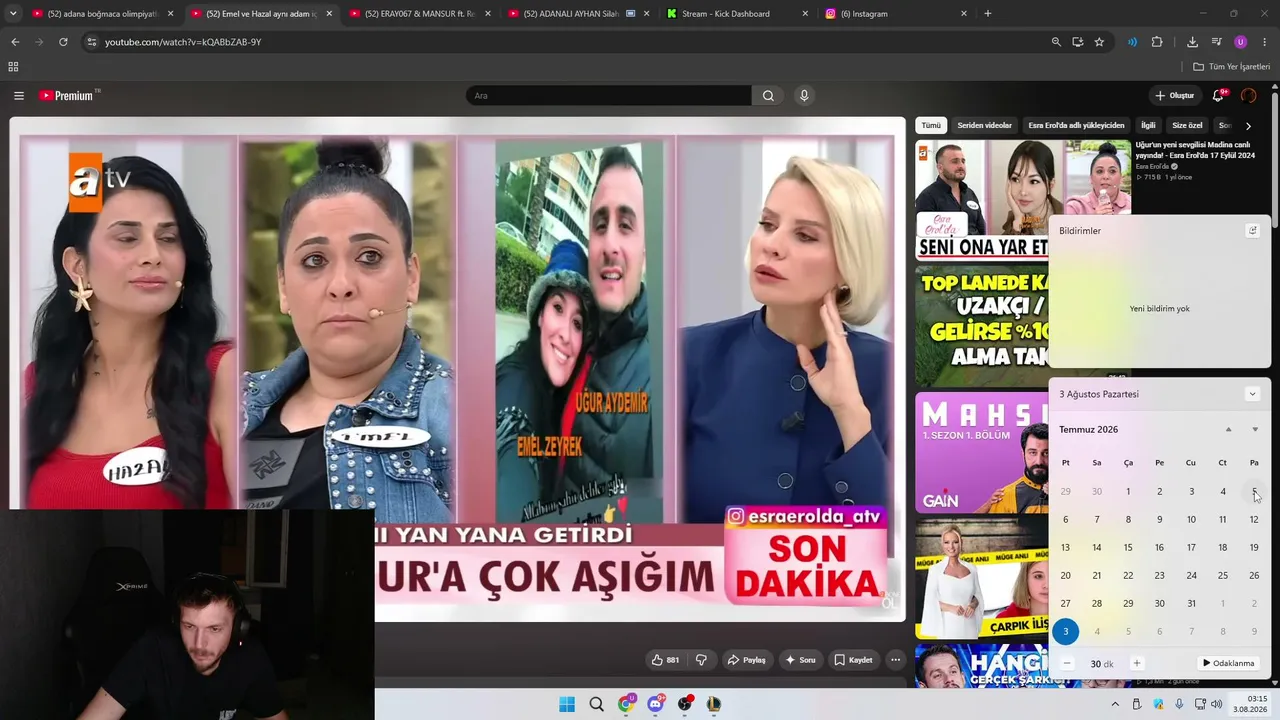Image resolution: width=1280 pixels, height=720 pixels.
Task: Open the Chrome profile avatar
Action: pos(1241,42)
